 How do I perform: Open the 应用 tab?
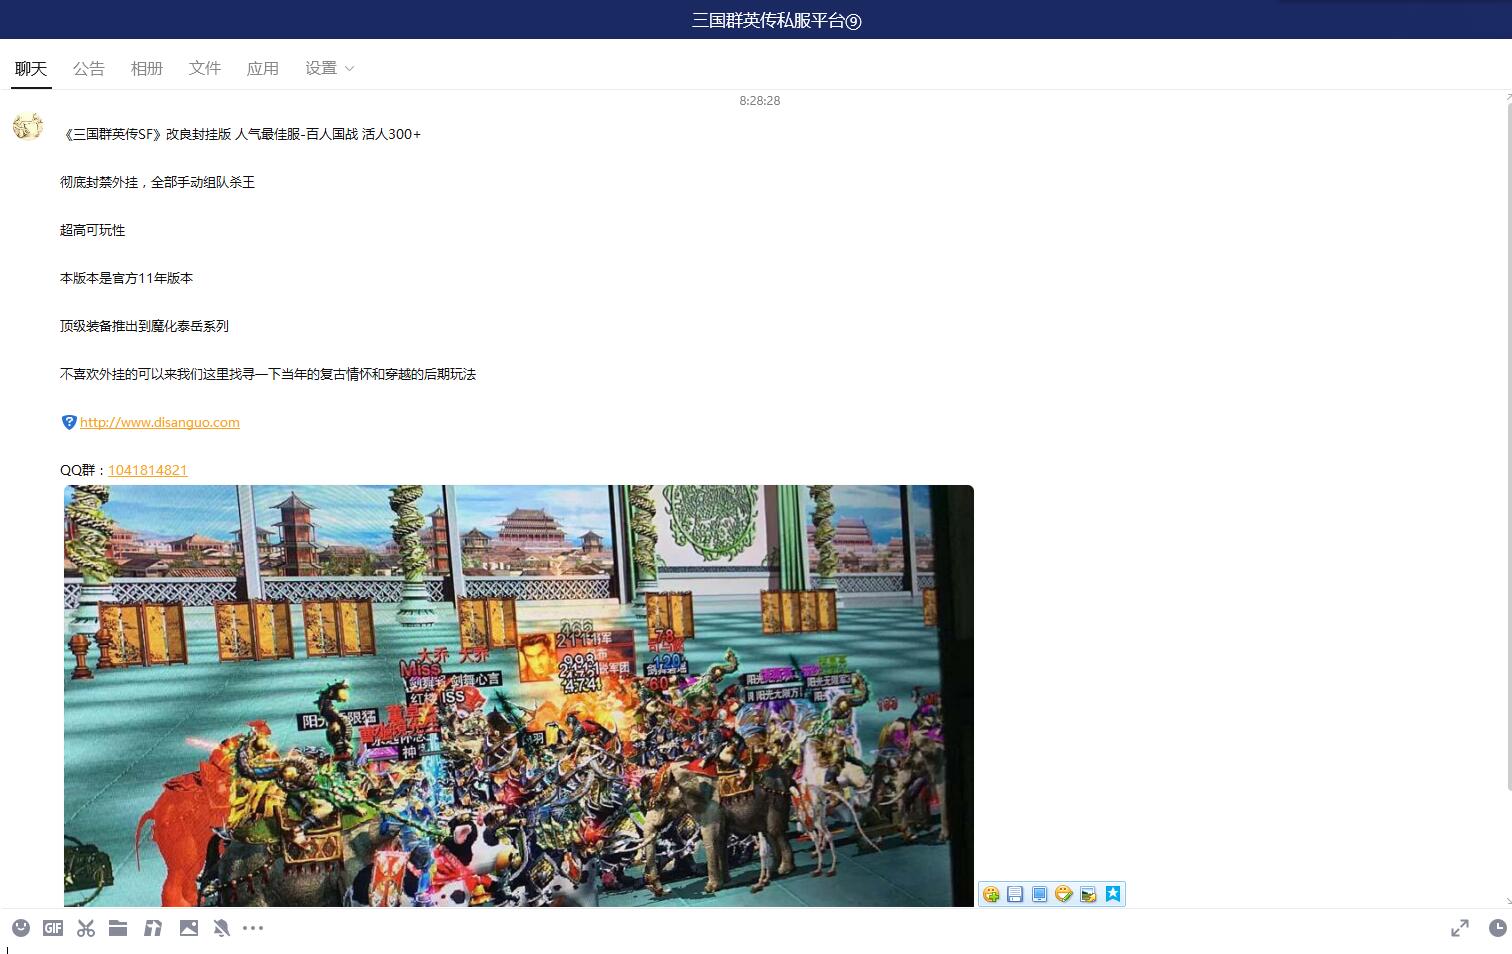tap(263, 68)
